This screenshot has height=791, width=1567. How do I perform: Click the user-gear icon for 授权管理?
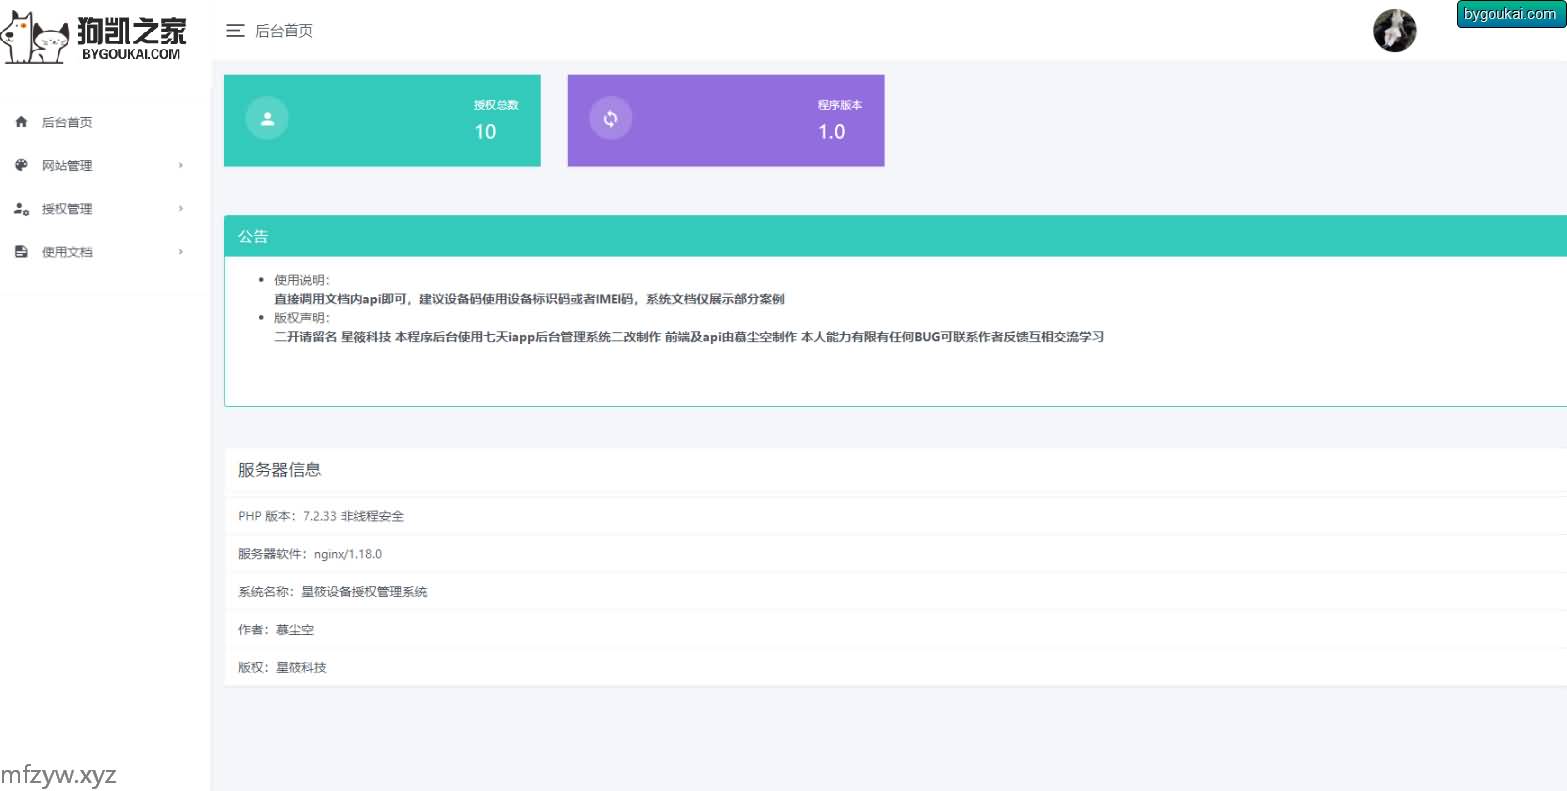click(21, 209)
